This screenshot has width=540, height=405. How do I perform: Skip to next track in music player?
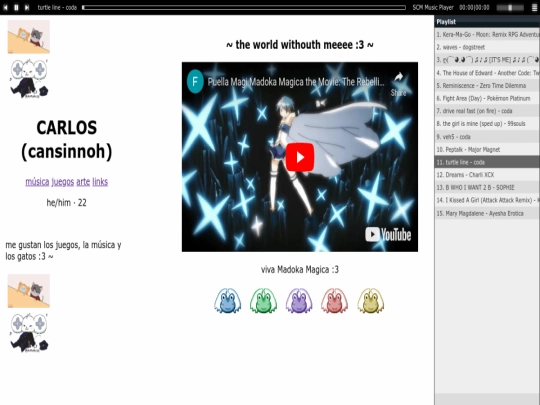27,7
